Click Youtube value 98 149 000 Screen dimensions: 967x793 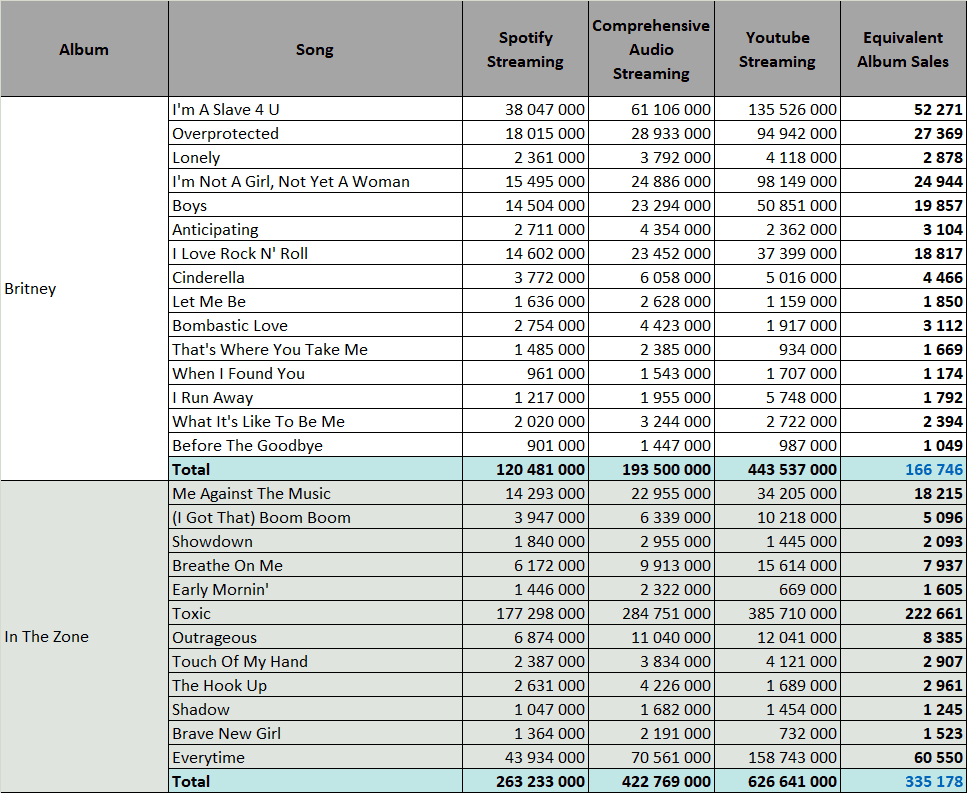click(x=777, y=181)
